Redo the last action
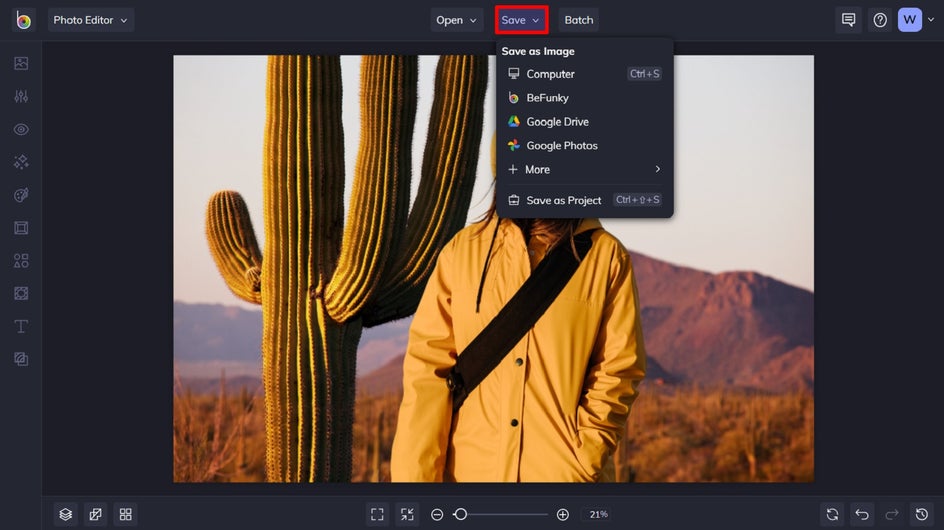The width and height of the screenshot is (944, 530). coord(892,514)
